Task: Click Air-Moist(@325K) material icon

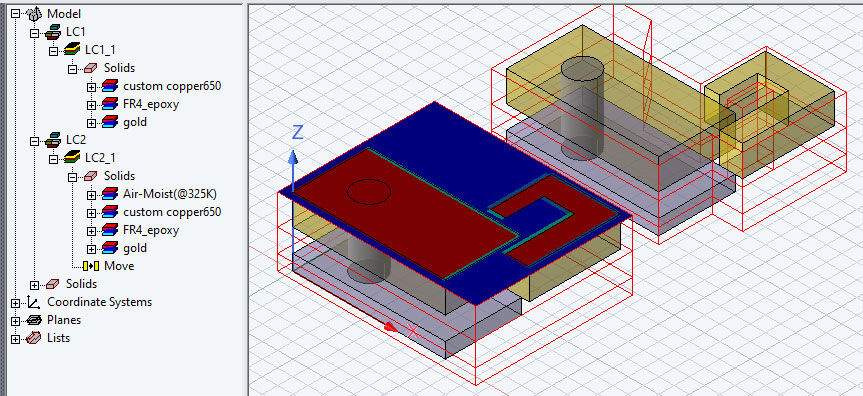Action: (110, 194)
